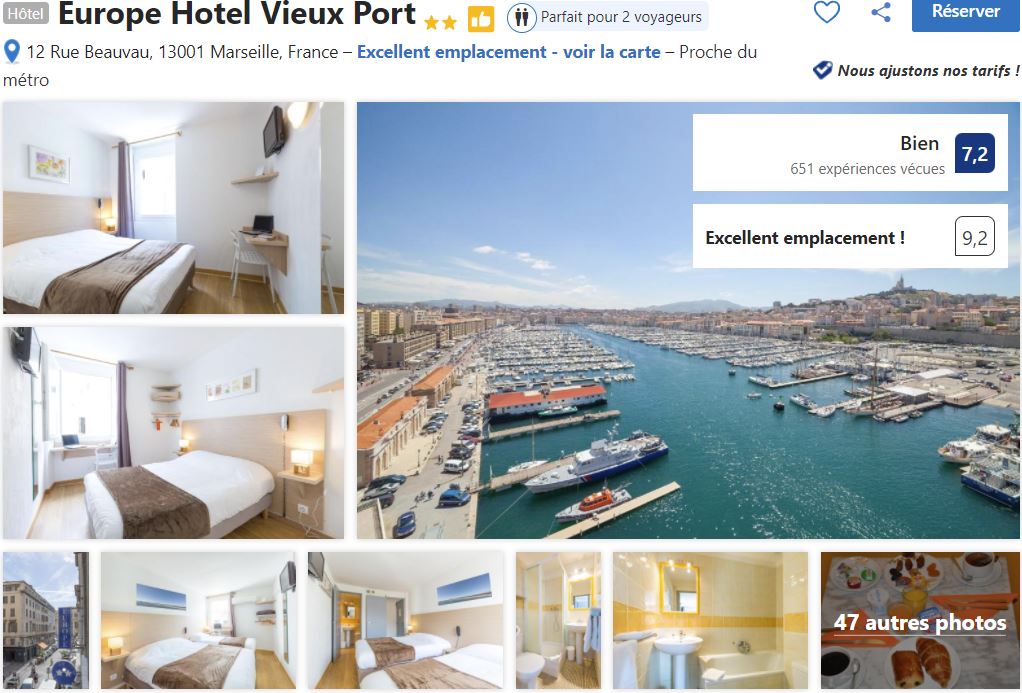Click the map pin location icon
The image size is (1022, 693).
click(12, 52)
